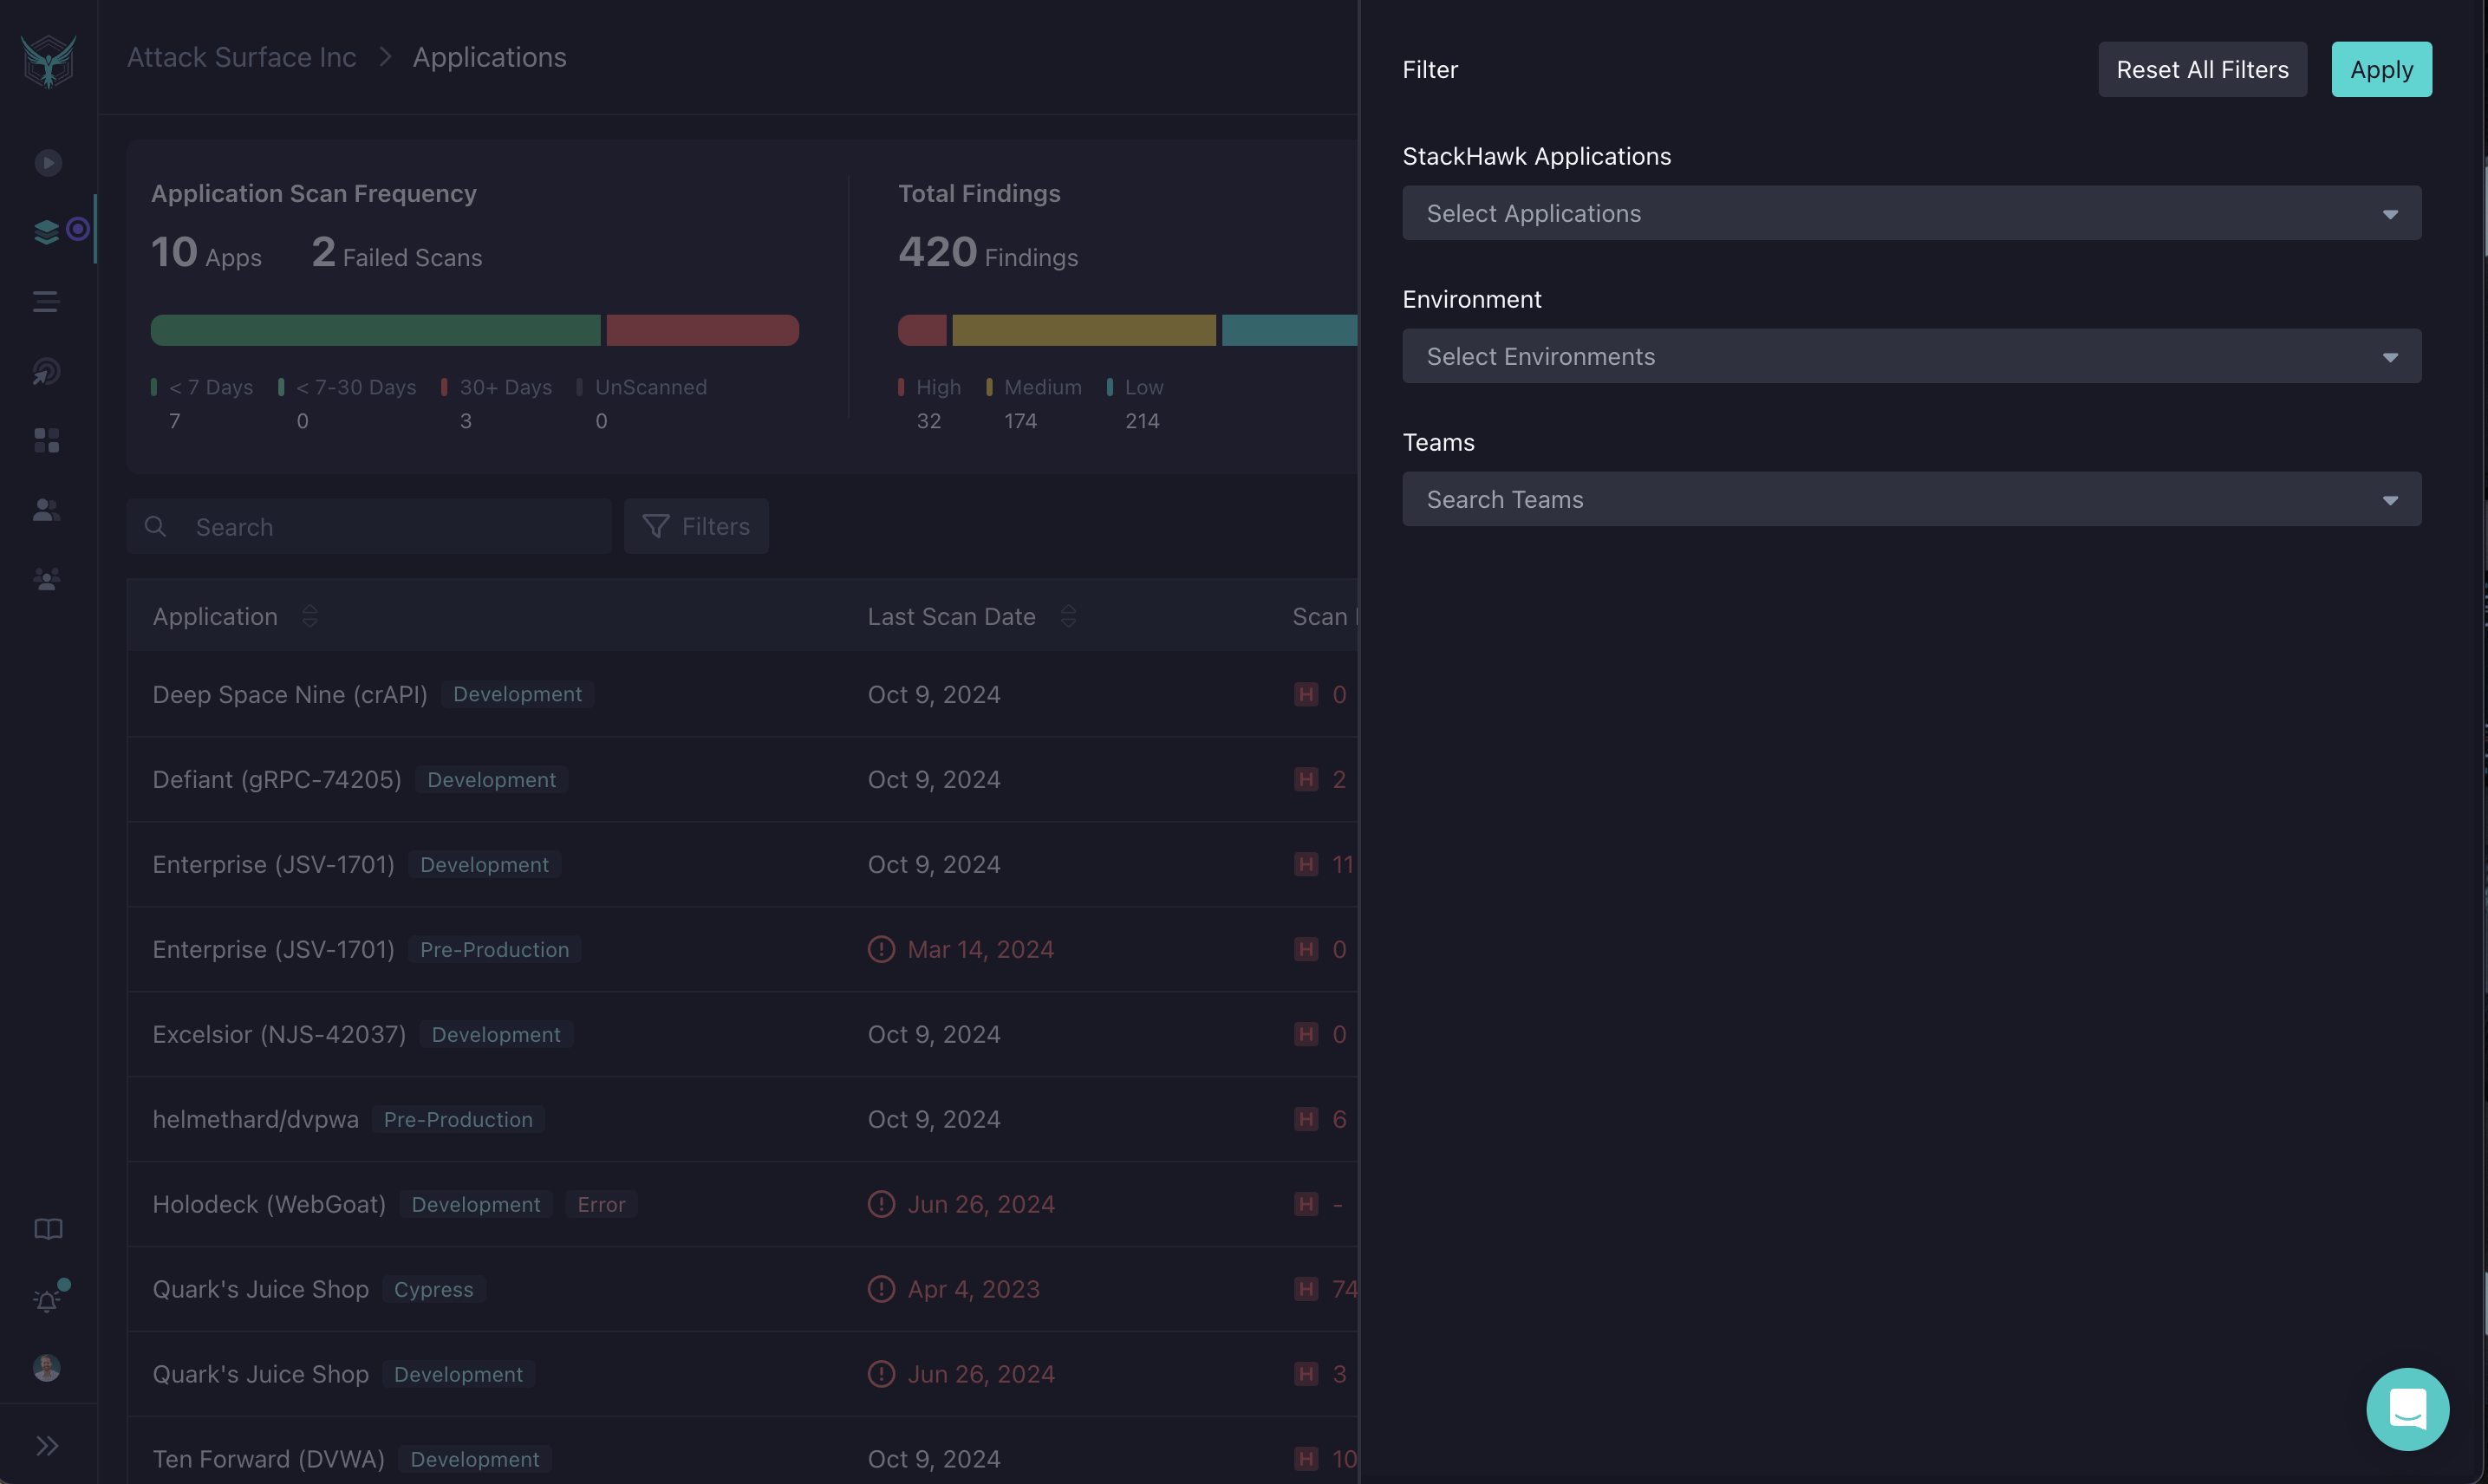Check notifications via the bell icon

(x=46, y=1299)
